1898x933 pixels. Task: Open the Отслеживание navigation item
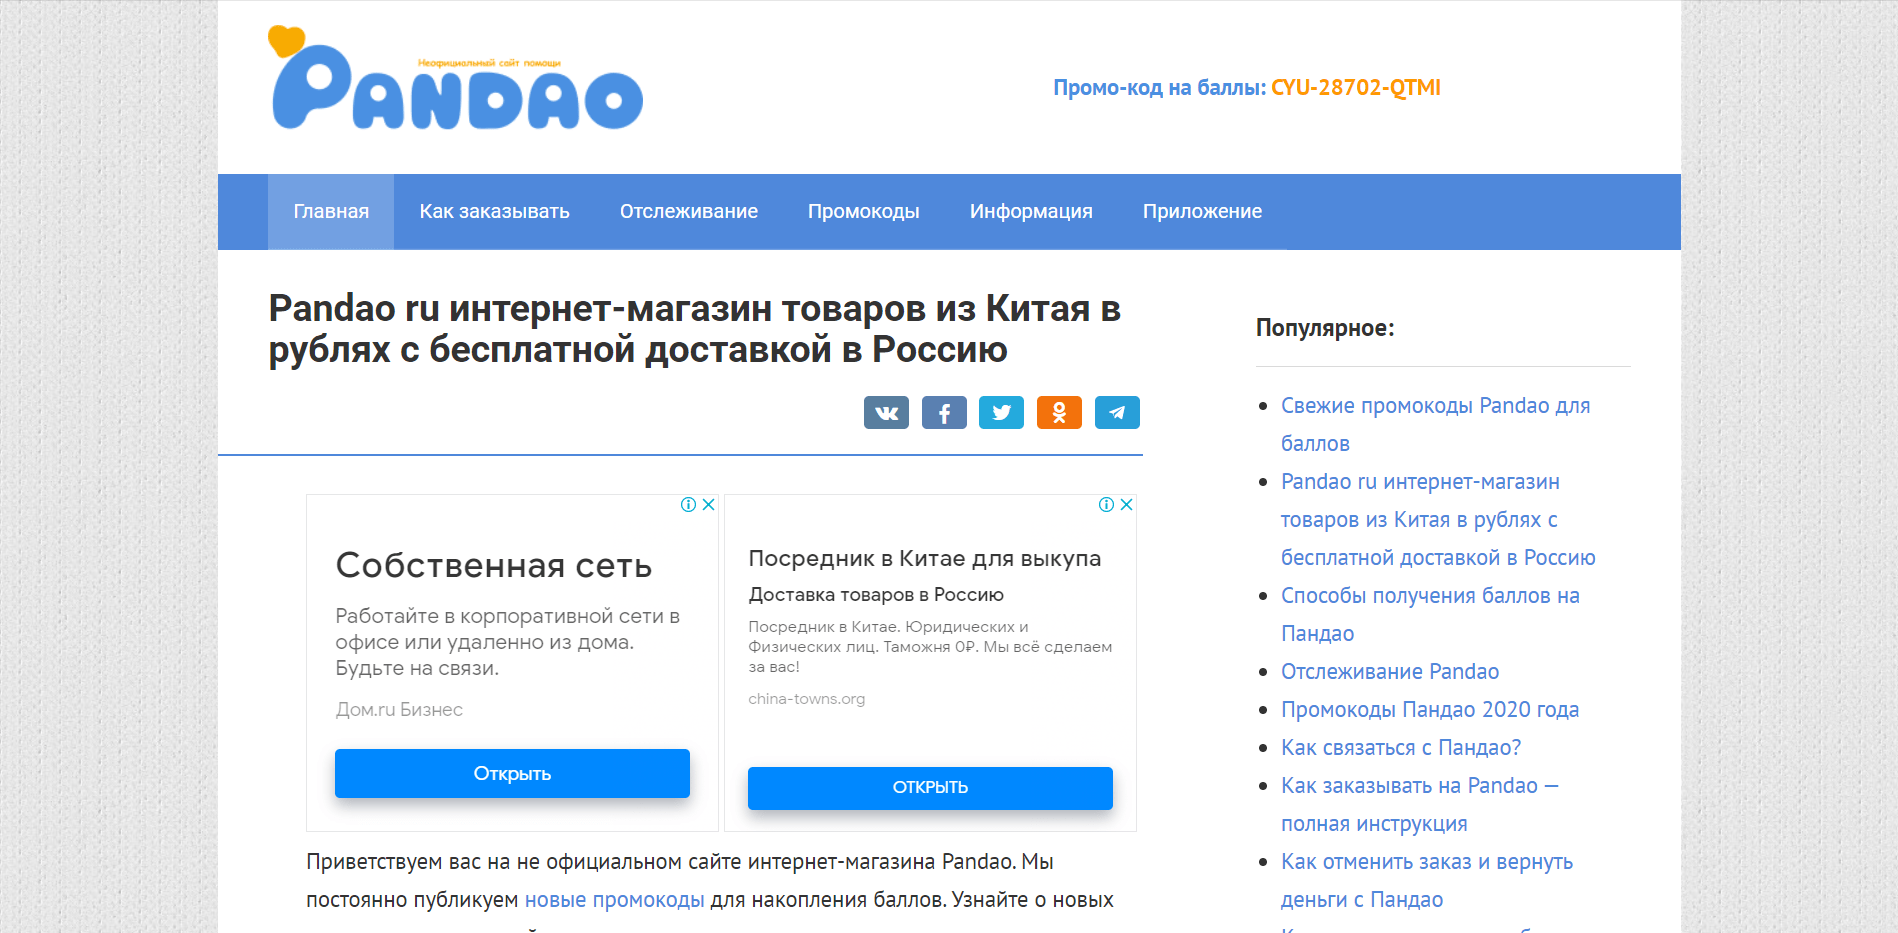click(x=688, y=212)
